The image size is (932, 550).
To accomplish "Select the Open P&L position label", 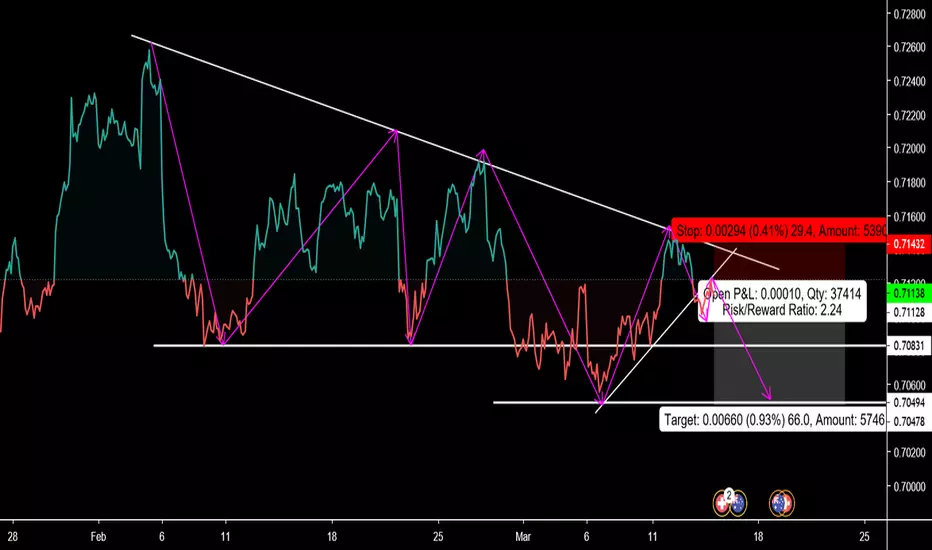I will click(782, 301).
